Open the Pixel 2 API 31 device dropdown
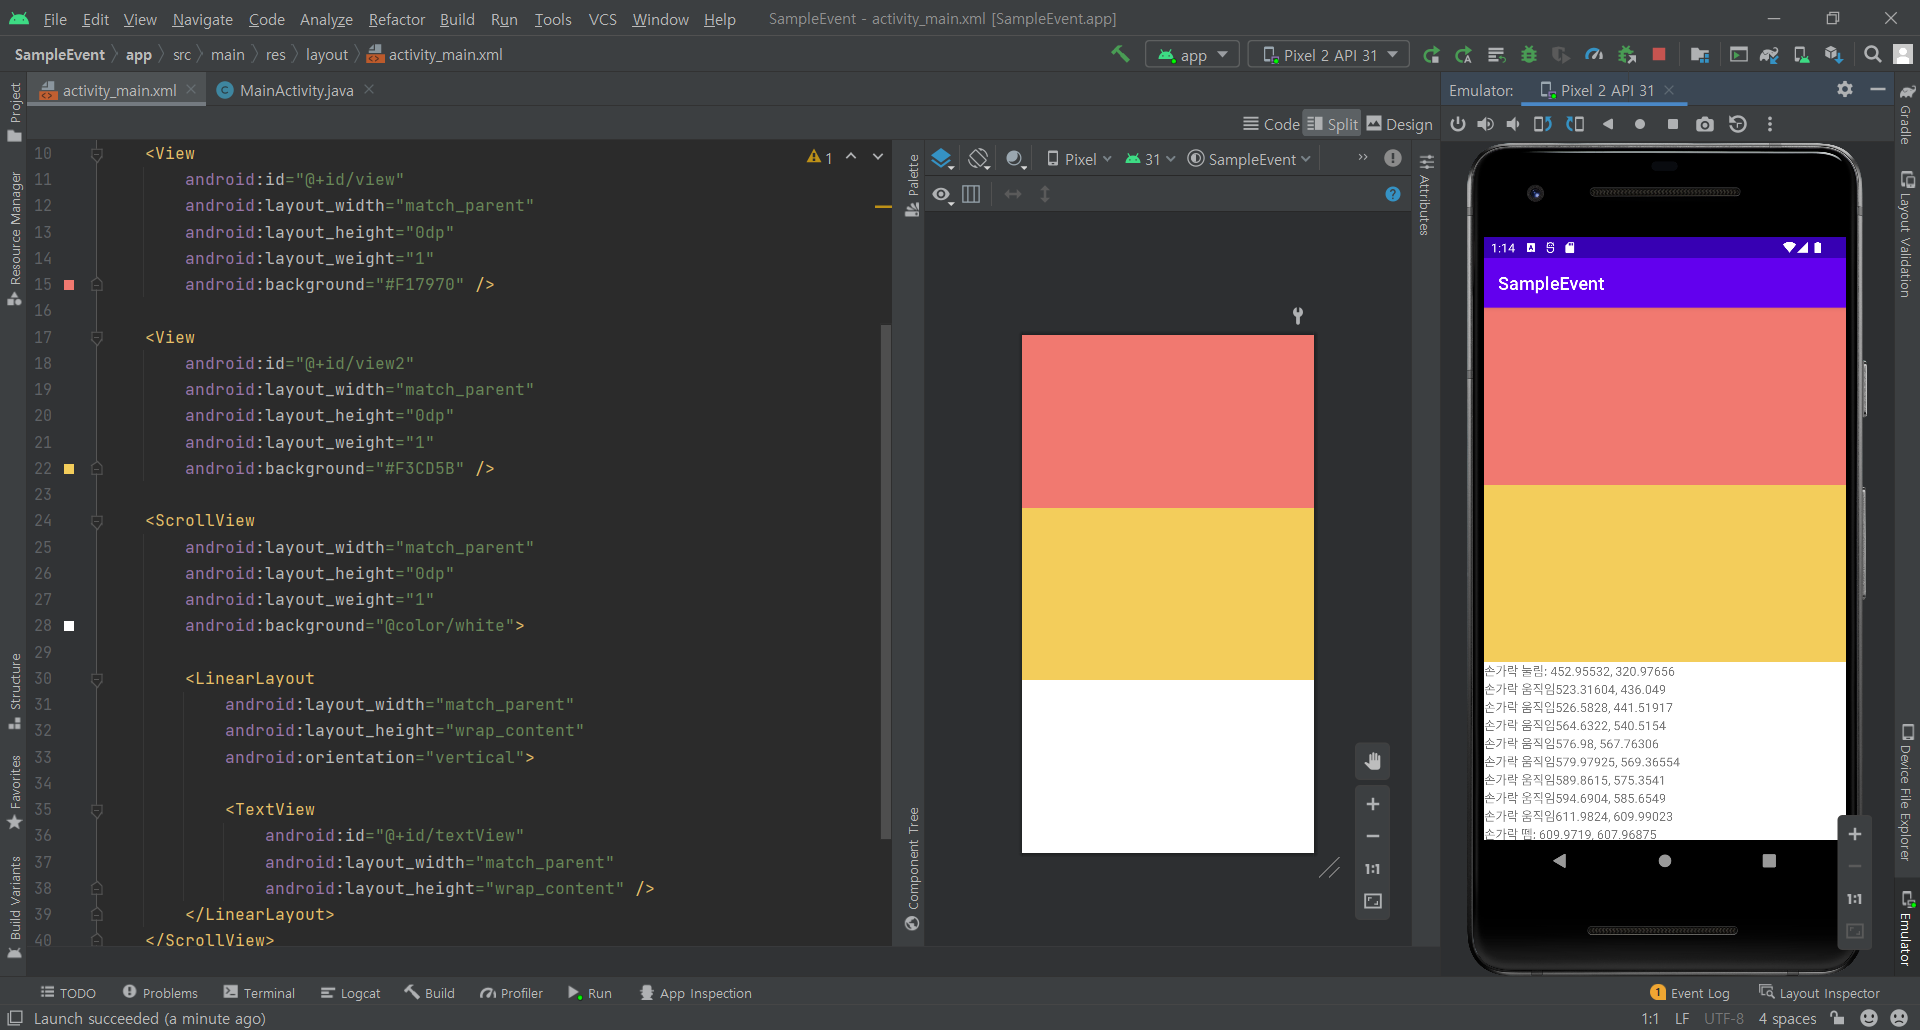1920x1030 pixels. click(1329, 55)
